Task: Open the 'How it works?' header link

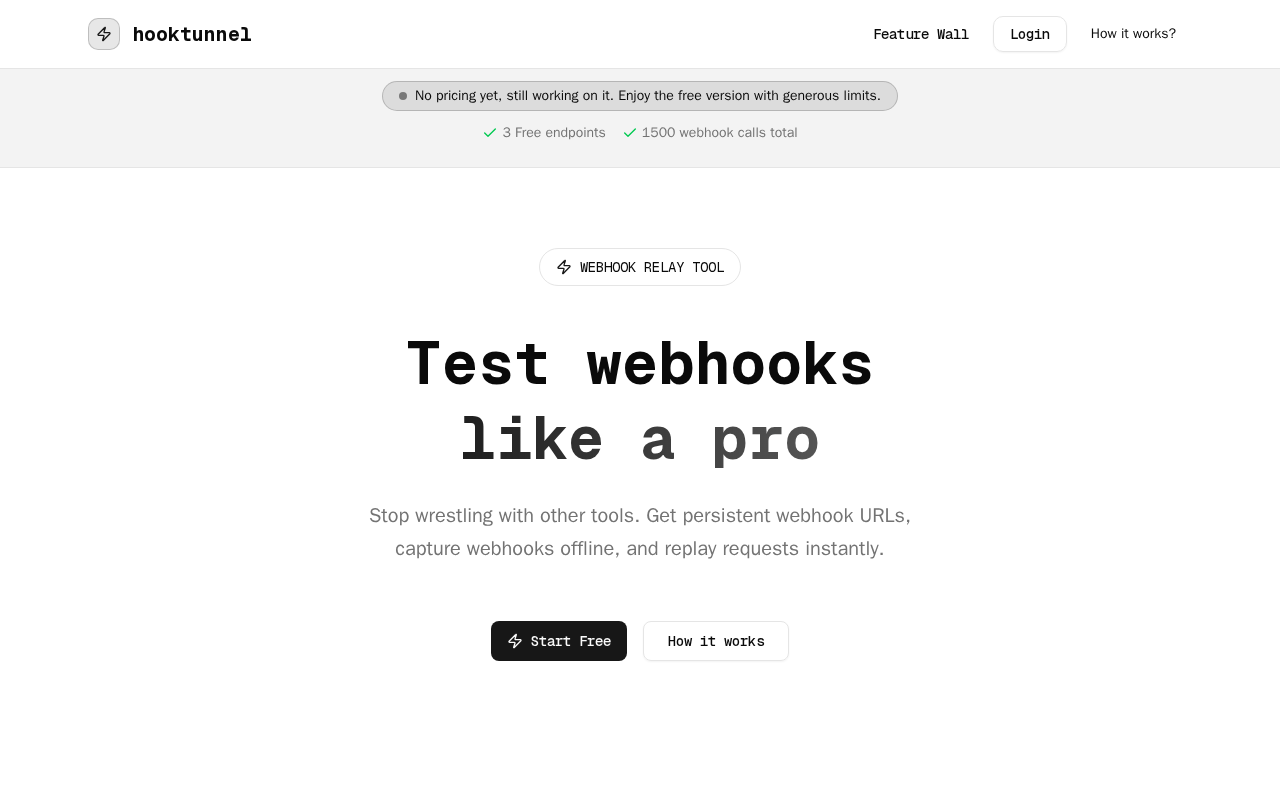Action: 1133,34
